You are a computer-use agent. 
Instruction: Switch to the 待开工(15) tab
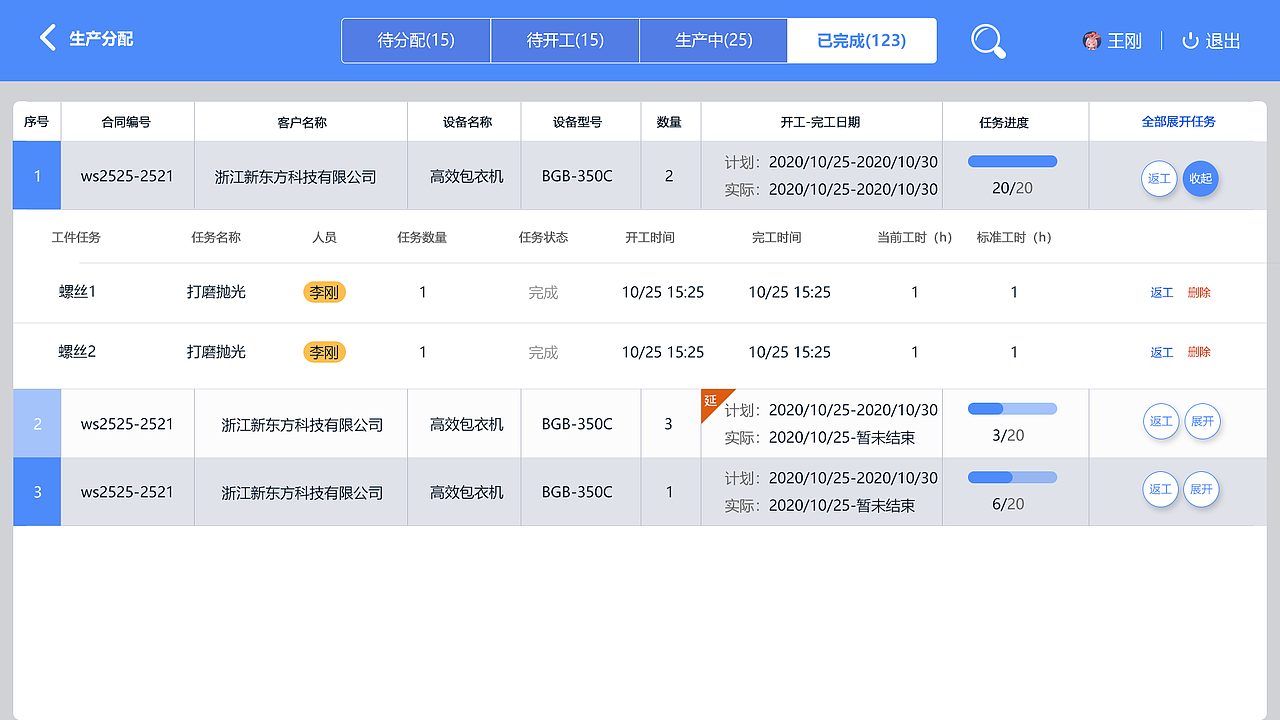coord(565,41)
